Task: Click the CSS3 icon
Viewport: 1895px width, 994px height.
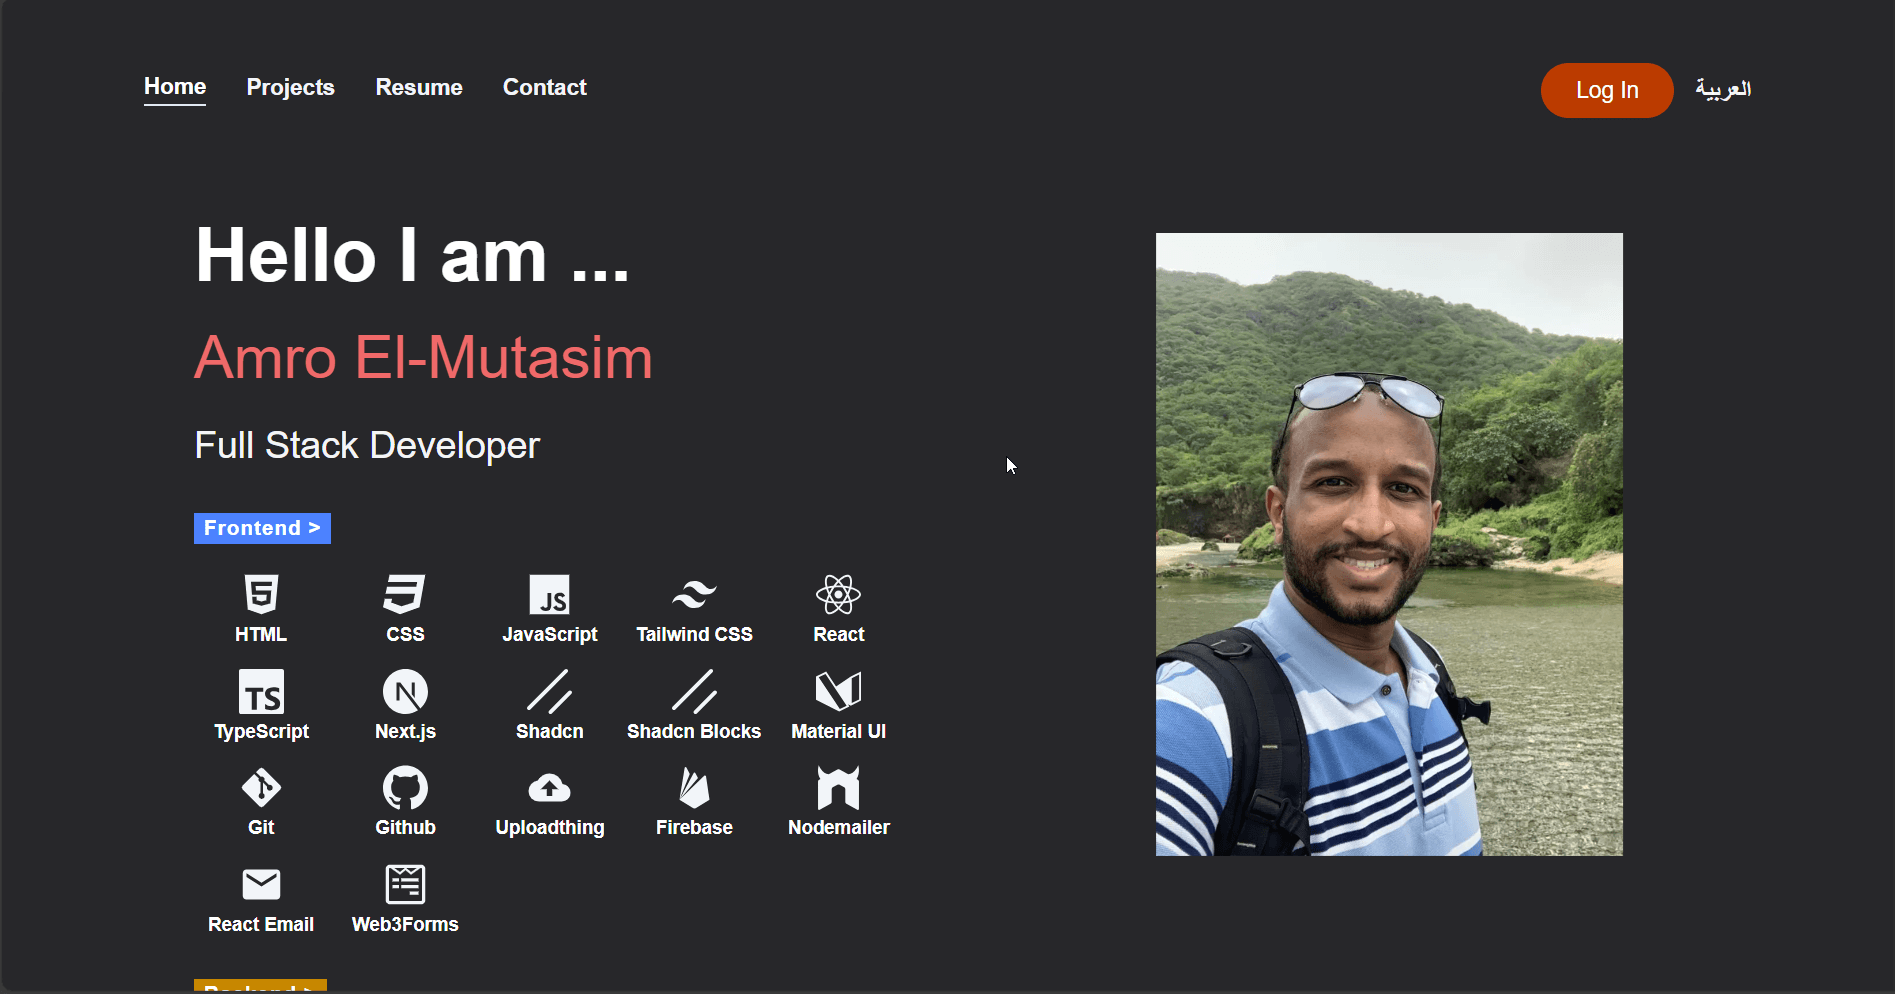Action: point(405,594)
